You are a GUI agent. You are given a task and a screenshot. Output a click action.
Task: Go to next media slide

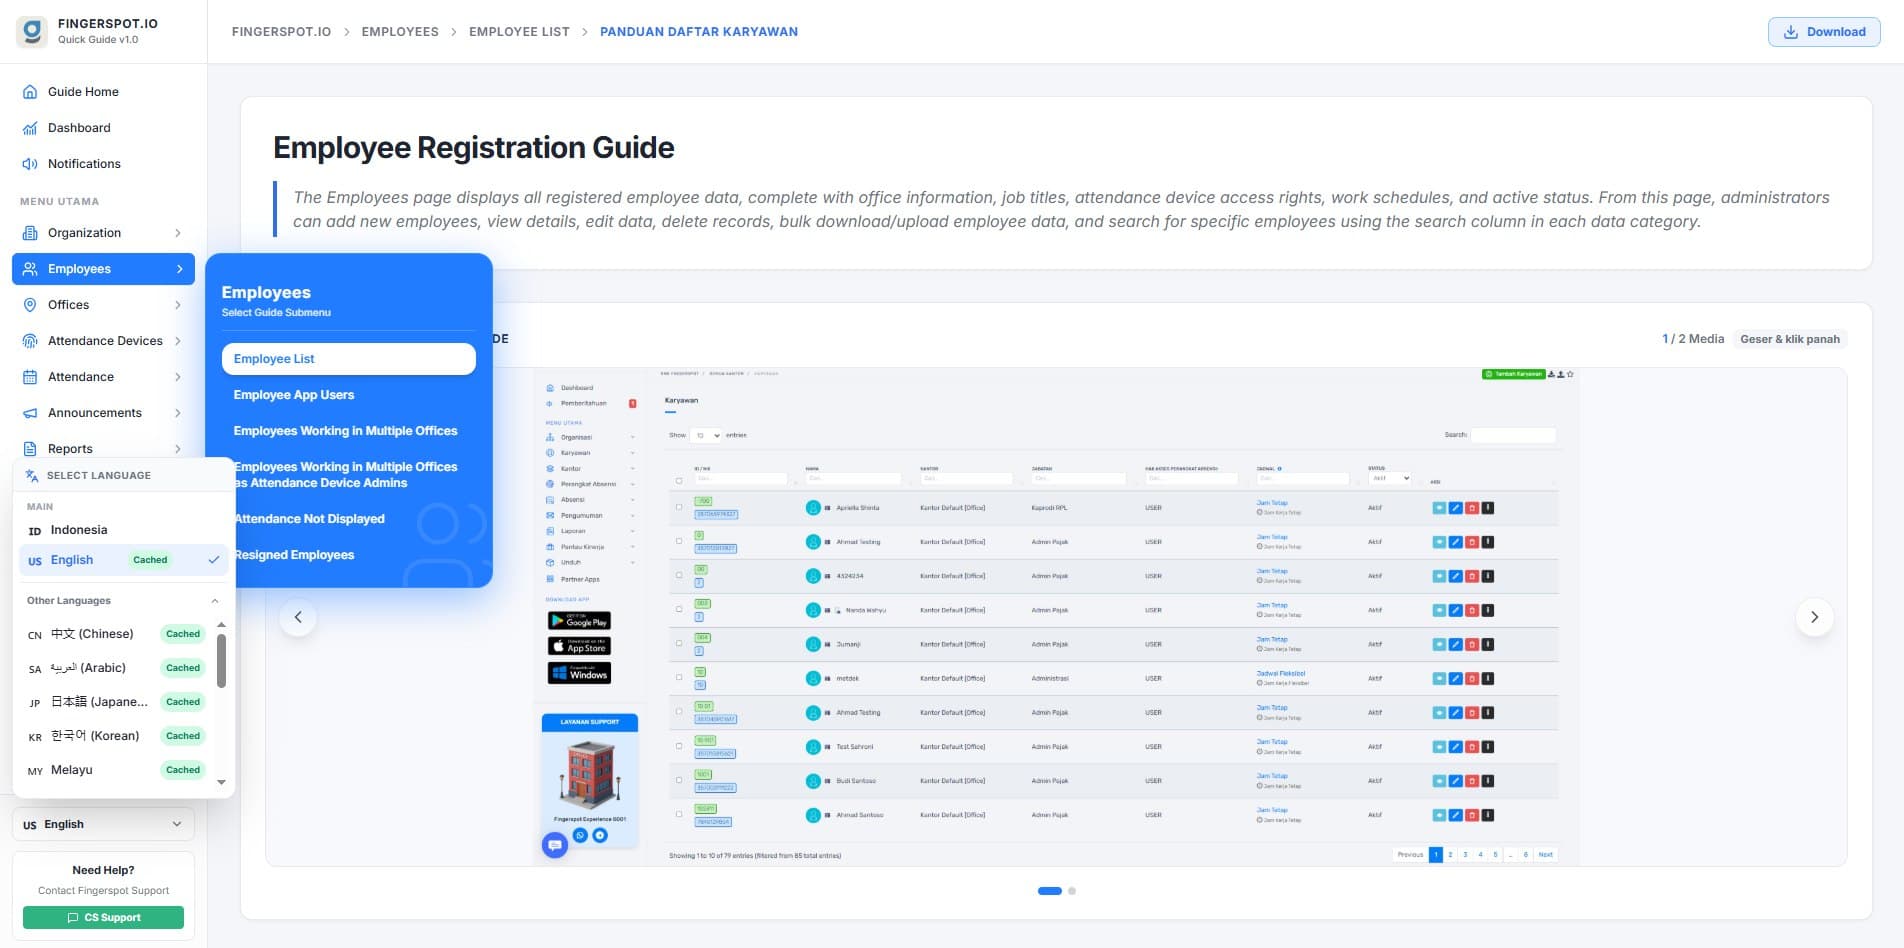click(1814, 617)
